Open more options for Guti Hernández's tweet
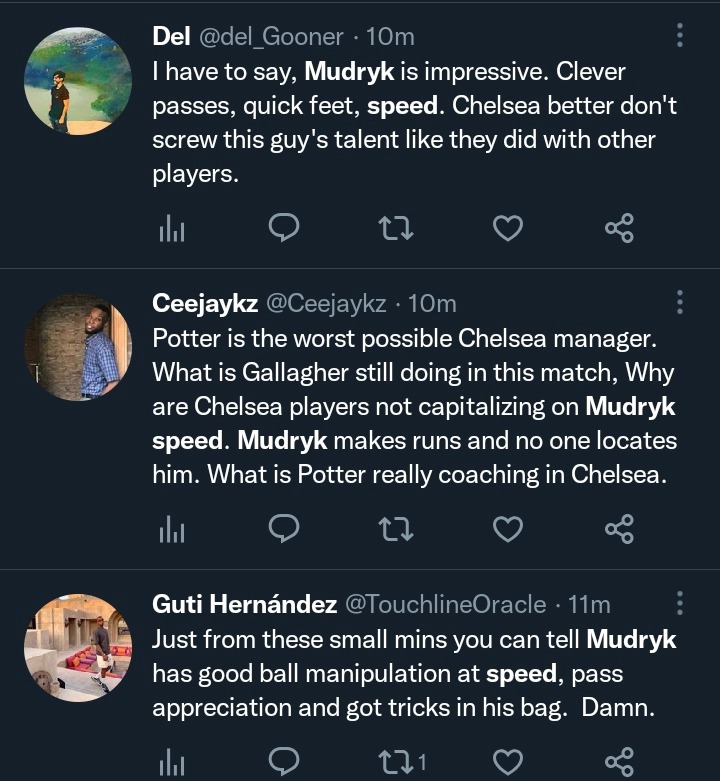 [680, 602]
